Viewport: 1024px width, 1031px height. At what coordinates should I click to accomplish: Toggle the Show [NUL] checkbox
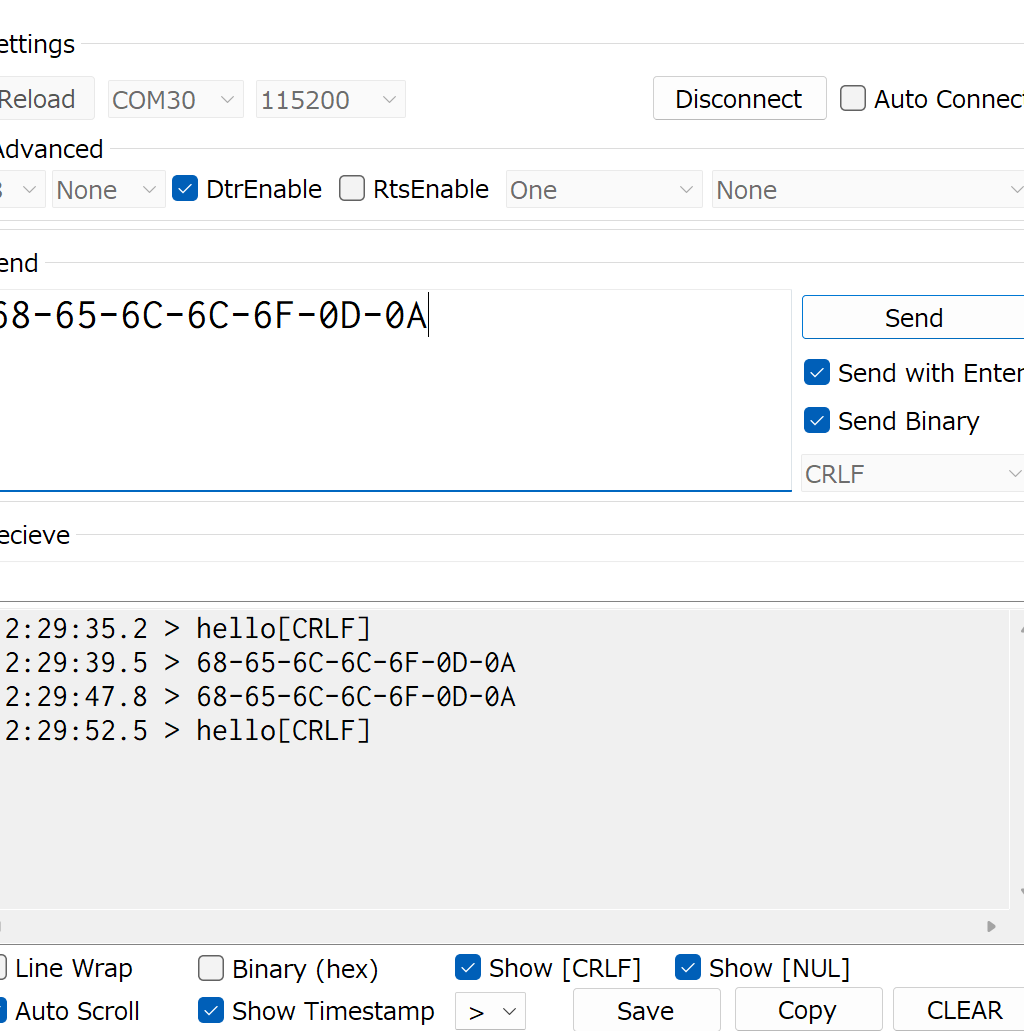688,968
